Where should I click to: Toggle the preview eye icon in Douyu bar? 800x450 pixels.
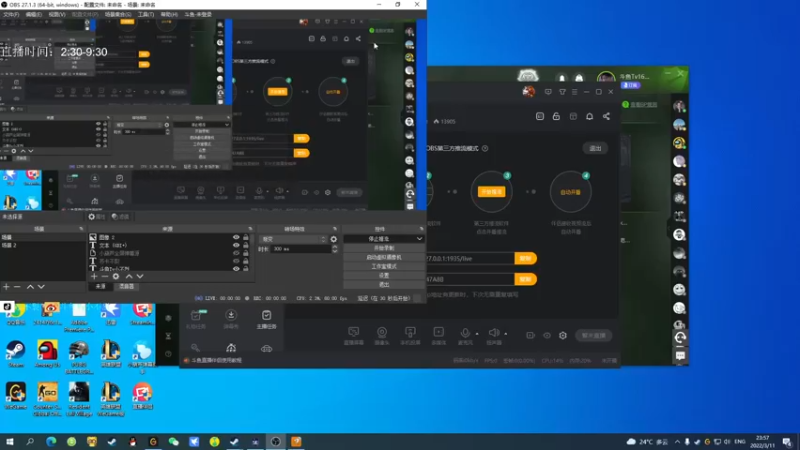click(x=547, y=335)
